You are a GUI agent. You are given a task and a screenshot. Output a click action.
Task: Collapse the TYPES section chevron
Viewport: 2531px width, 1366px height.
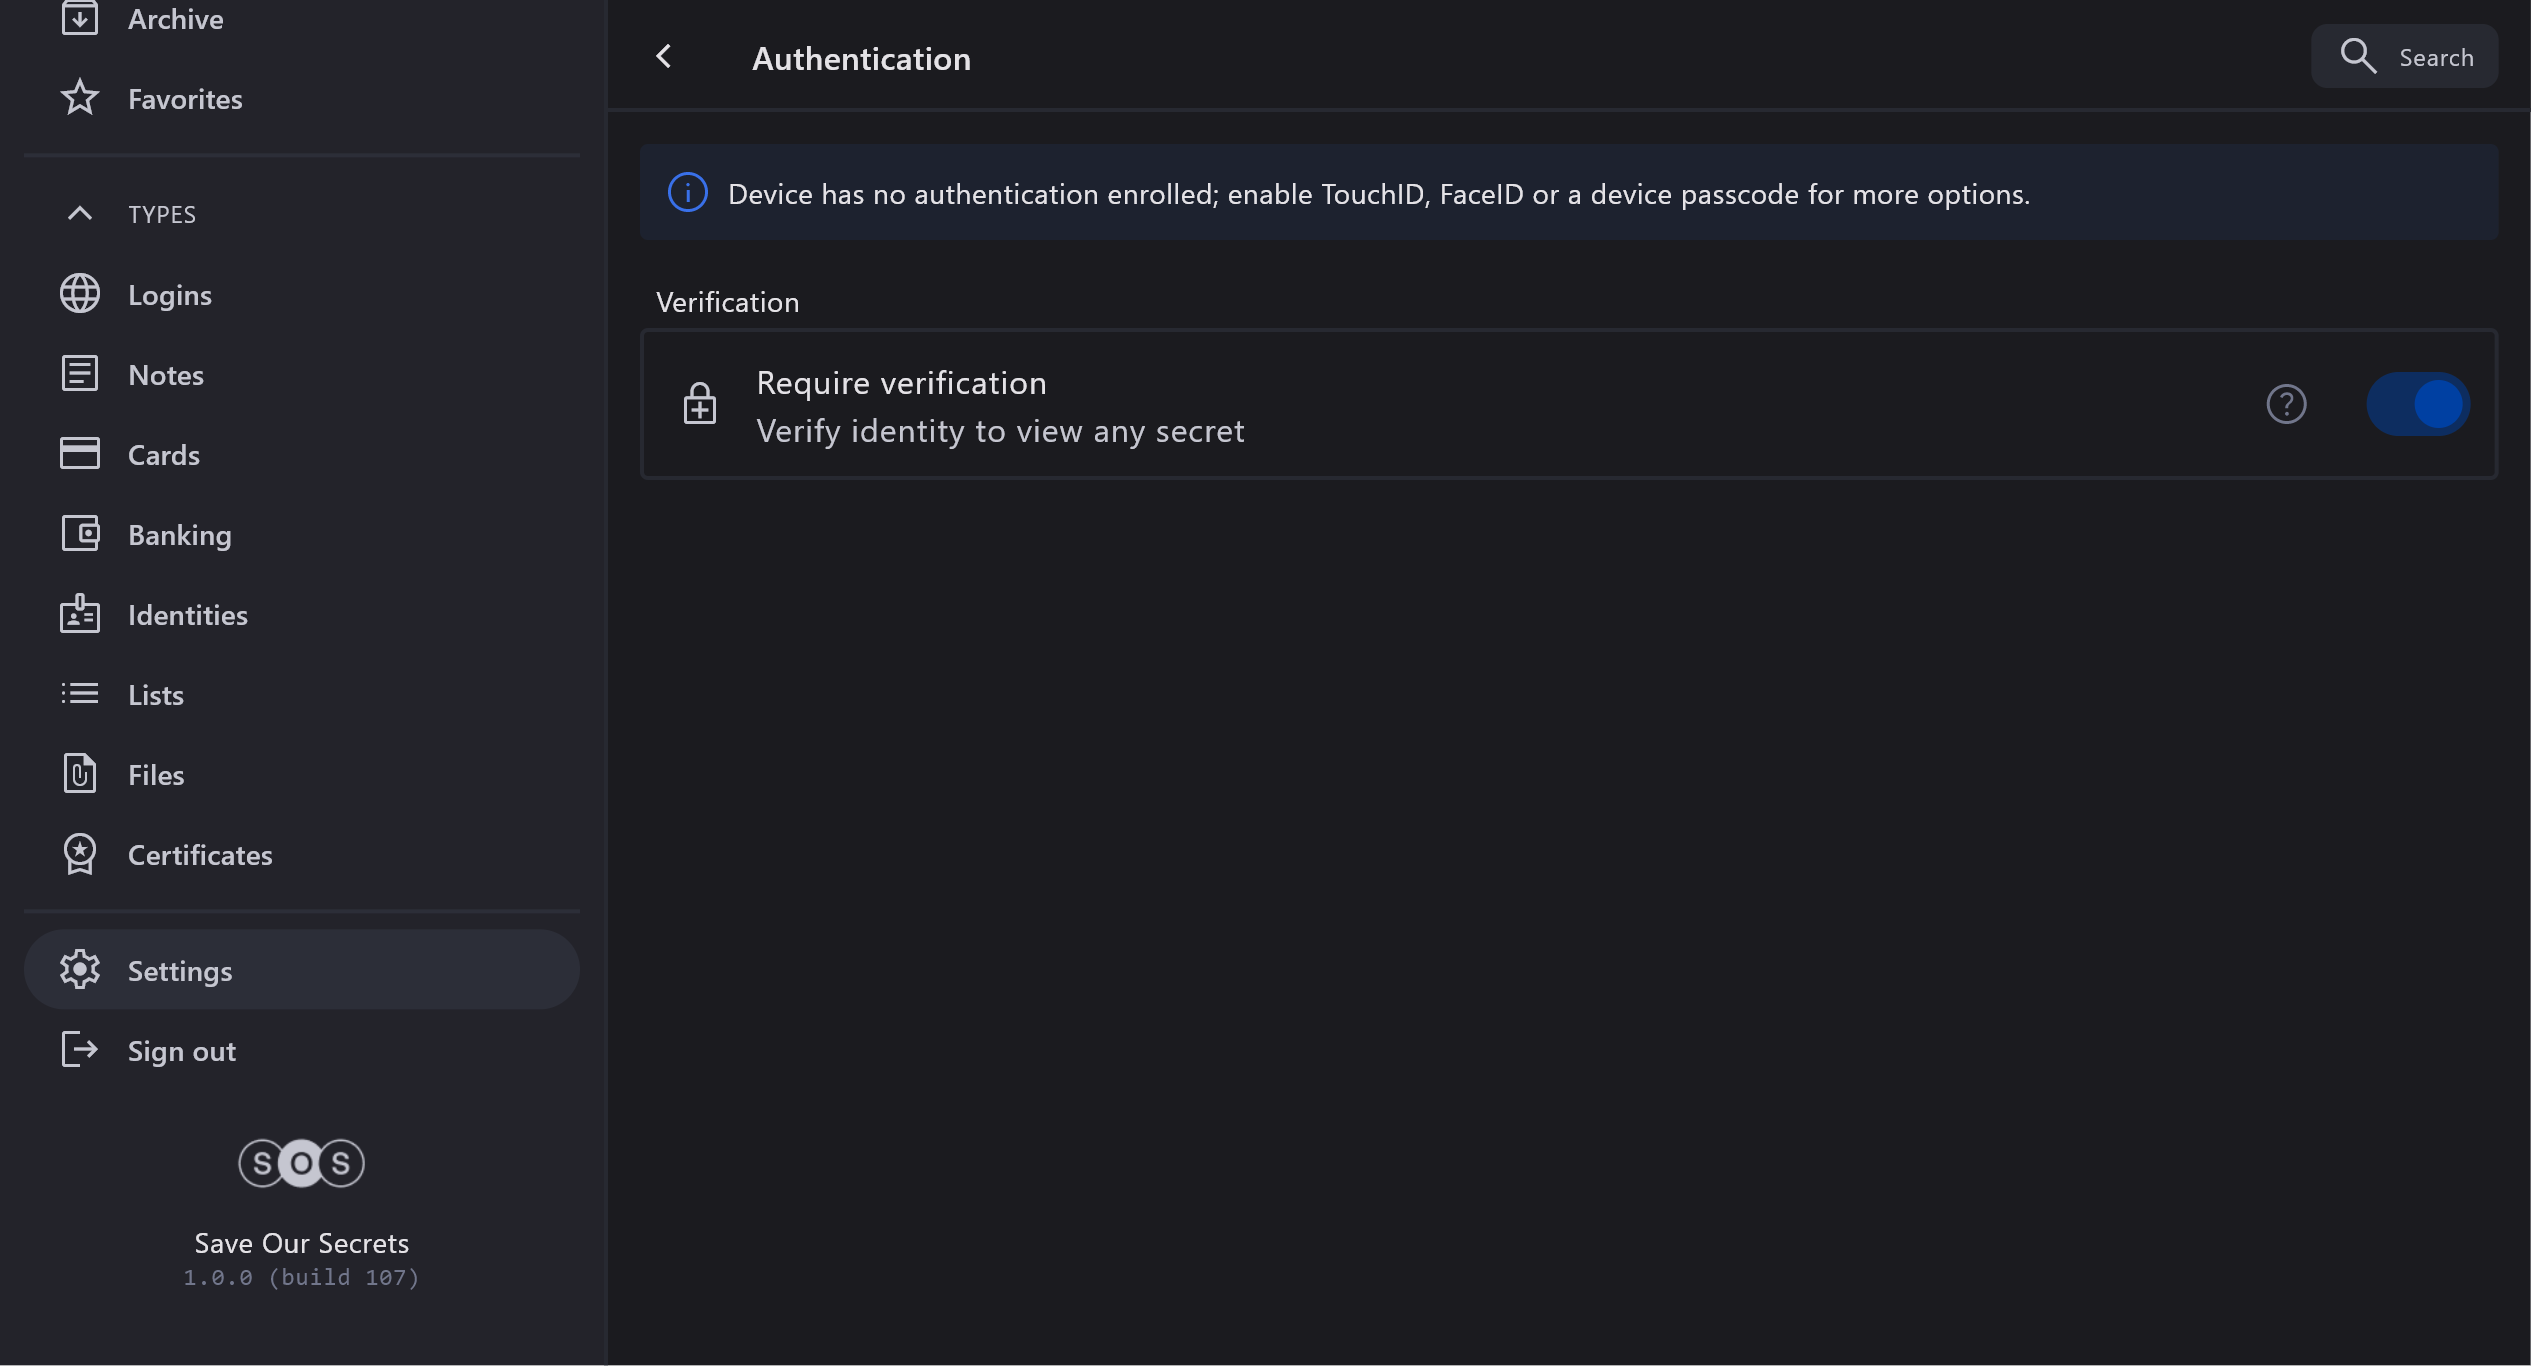click(80, 214)
